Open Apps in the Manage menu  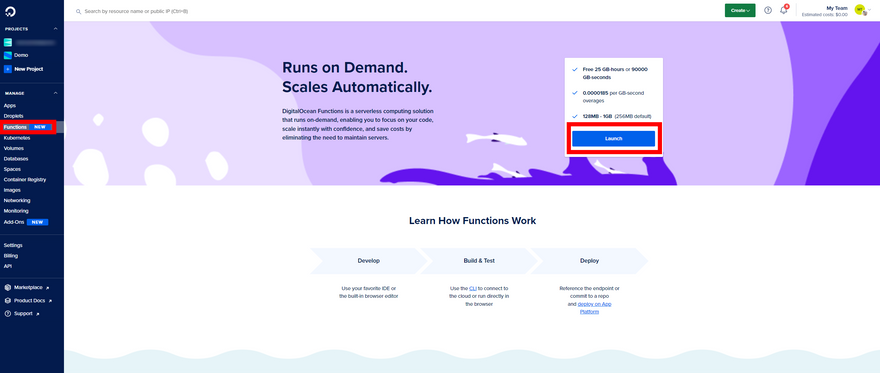point(10,105)
